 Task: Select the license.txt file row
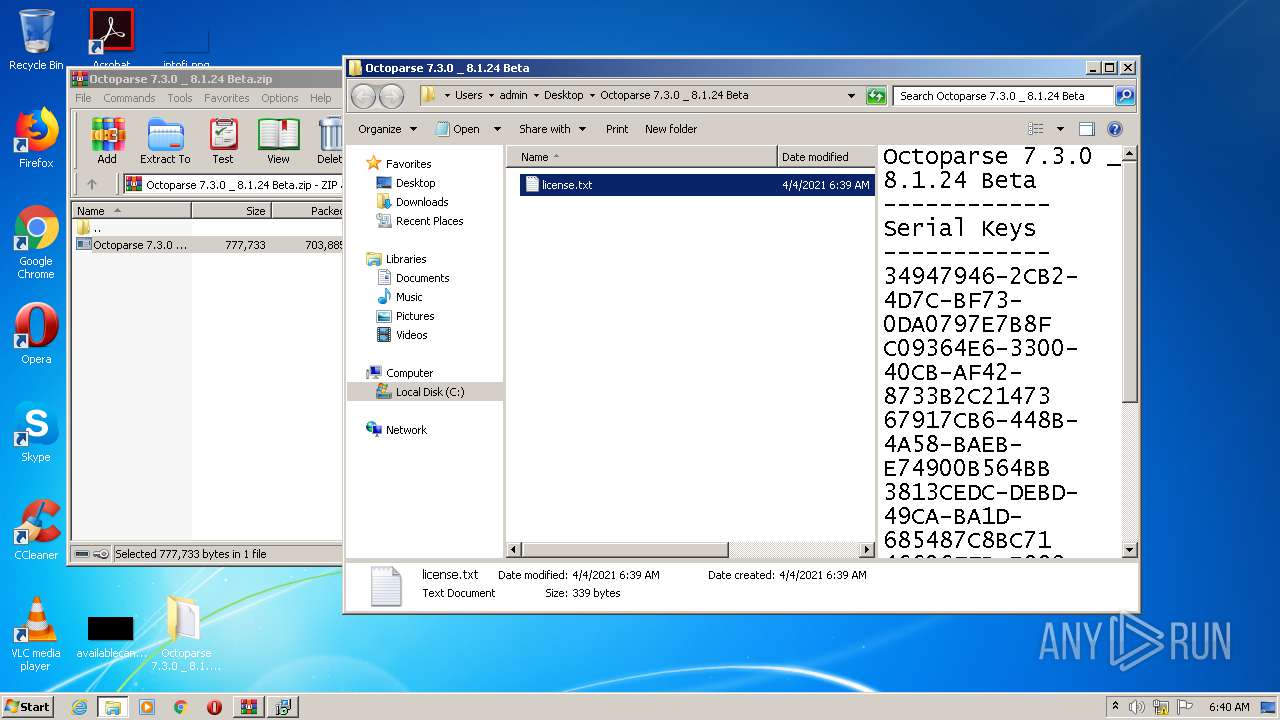tap(697, 185)
